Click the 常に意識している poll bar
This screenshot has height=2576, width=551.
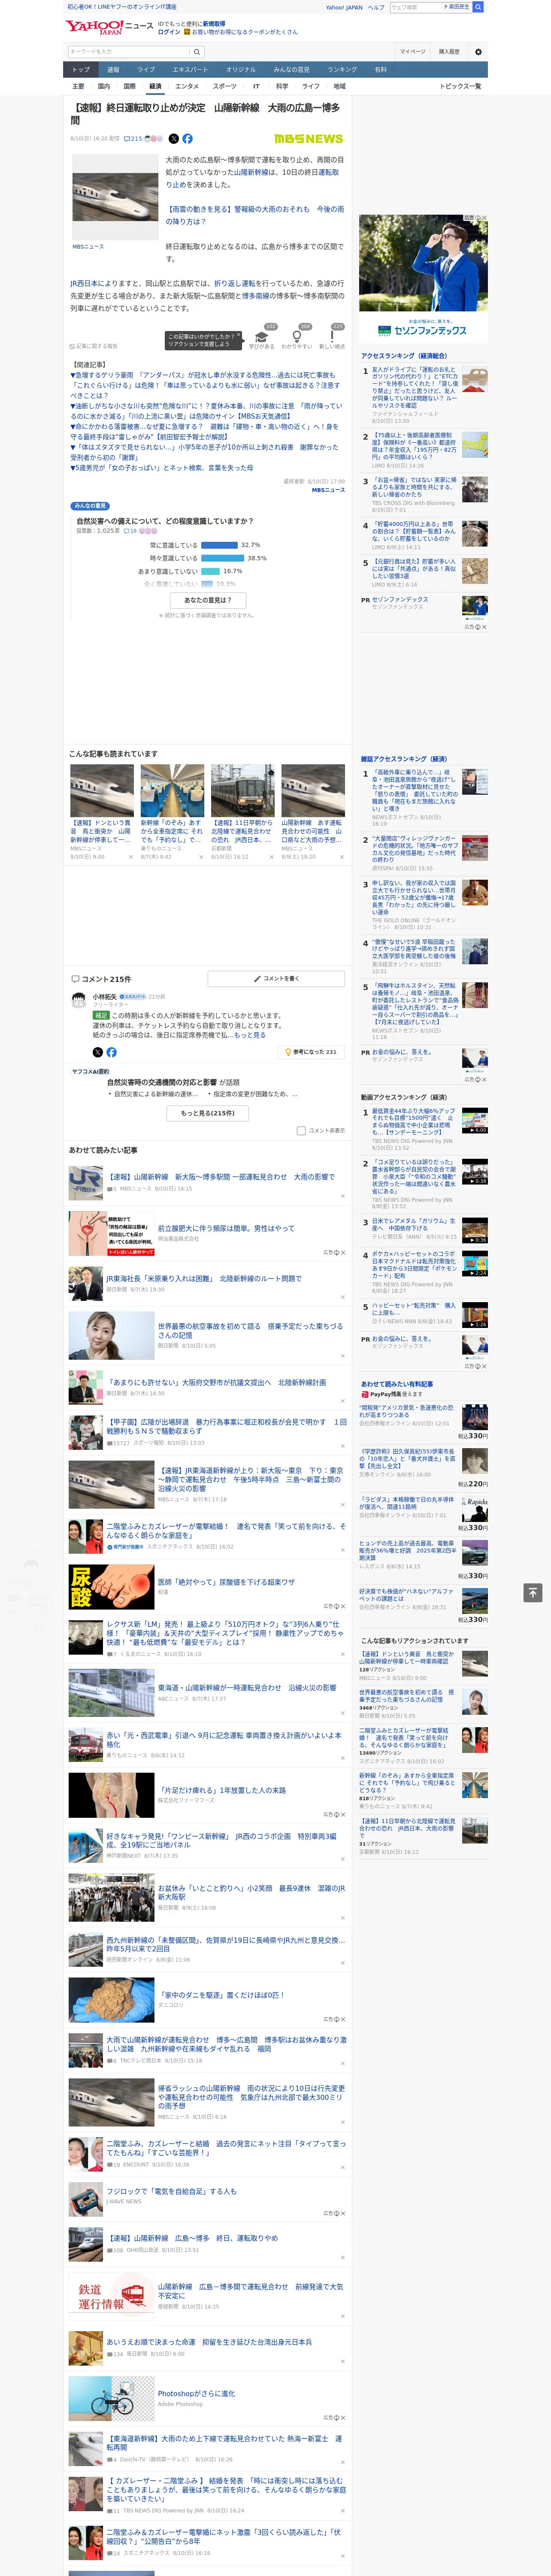pyautogui.click(x=220, y=545)
